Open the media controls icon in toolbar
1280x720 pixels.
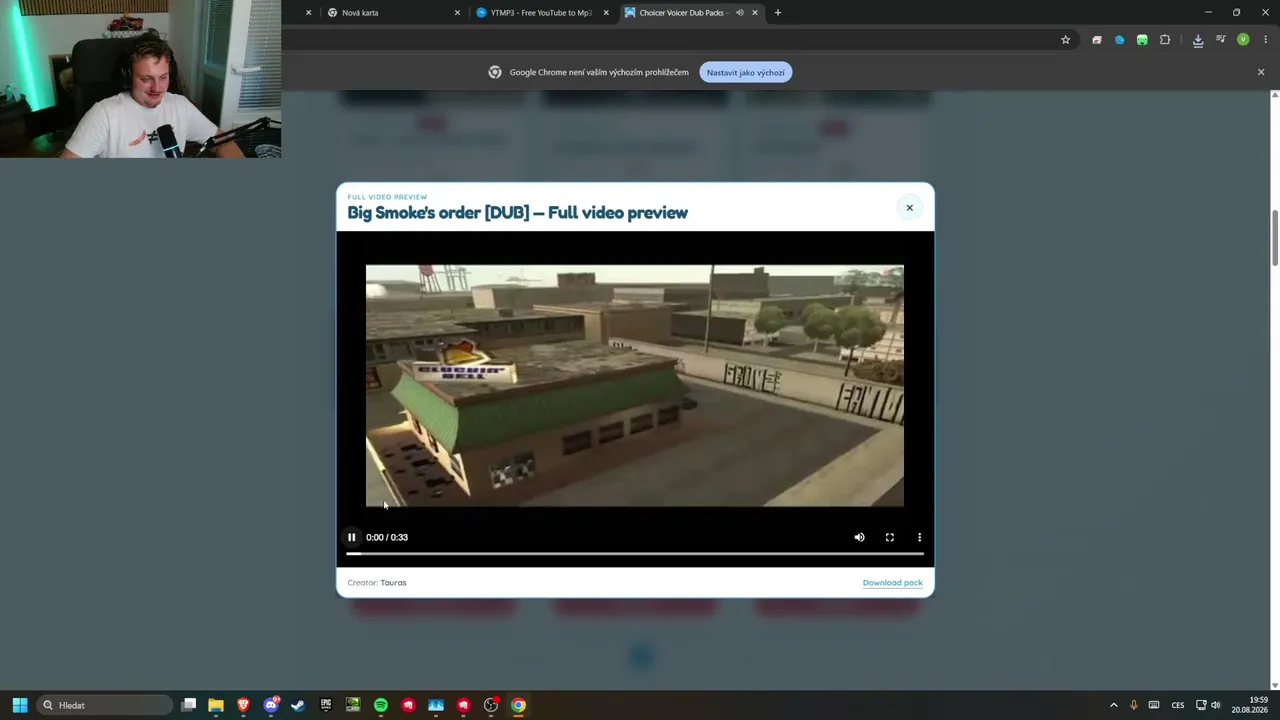click(x=1221, y=40)
